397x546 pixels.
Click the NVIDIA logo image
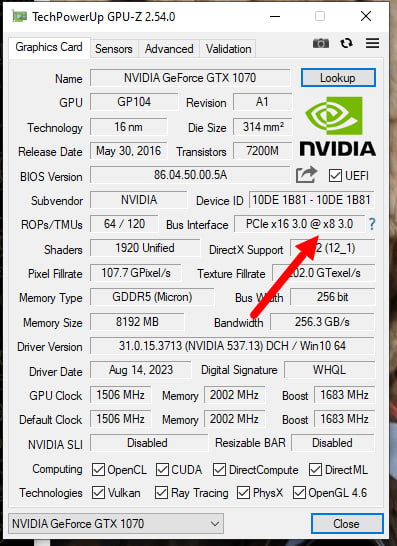point(337,126)
